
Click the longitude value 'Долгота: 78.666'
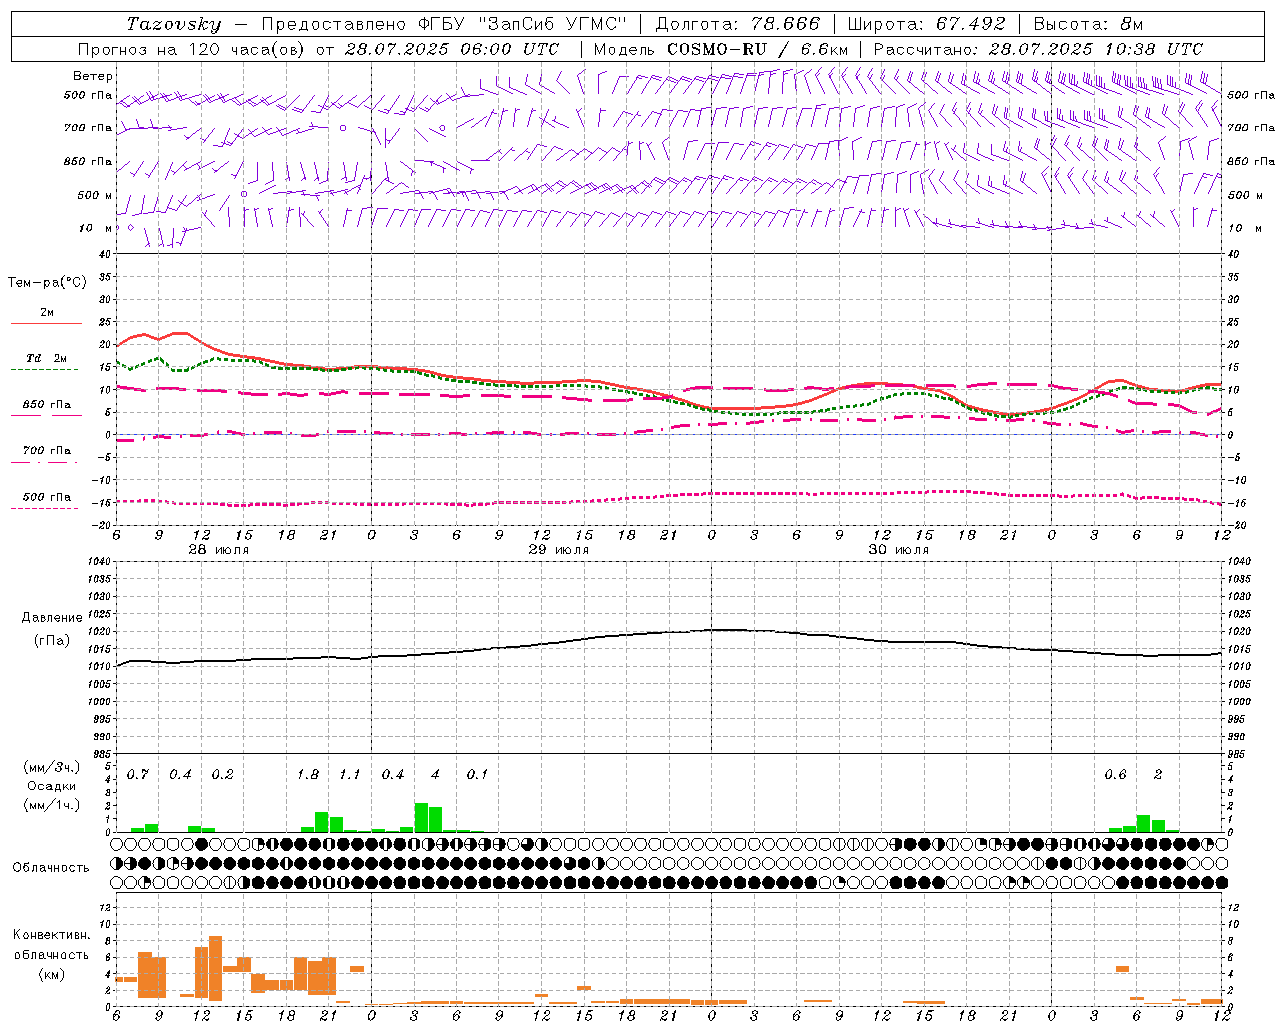click(737, 24)
